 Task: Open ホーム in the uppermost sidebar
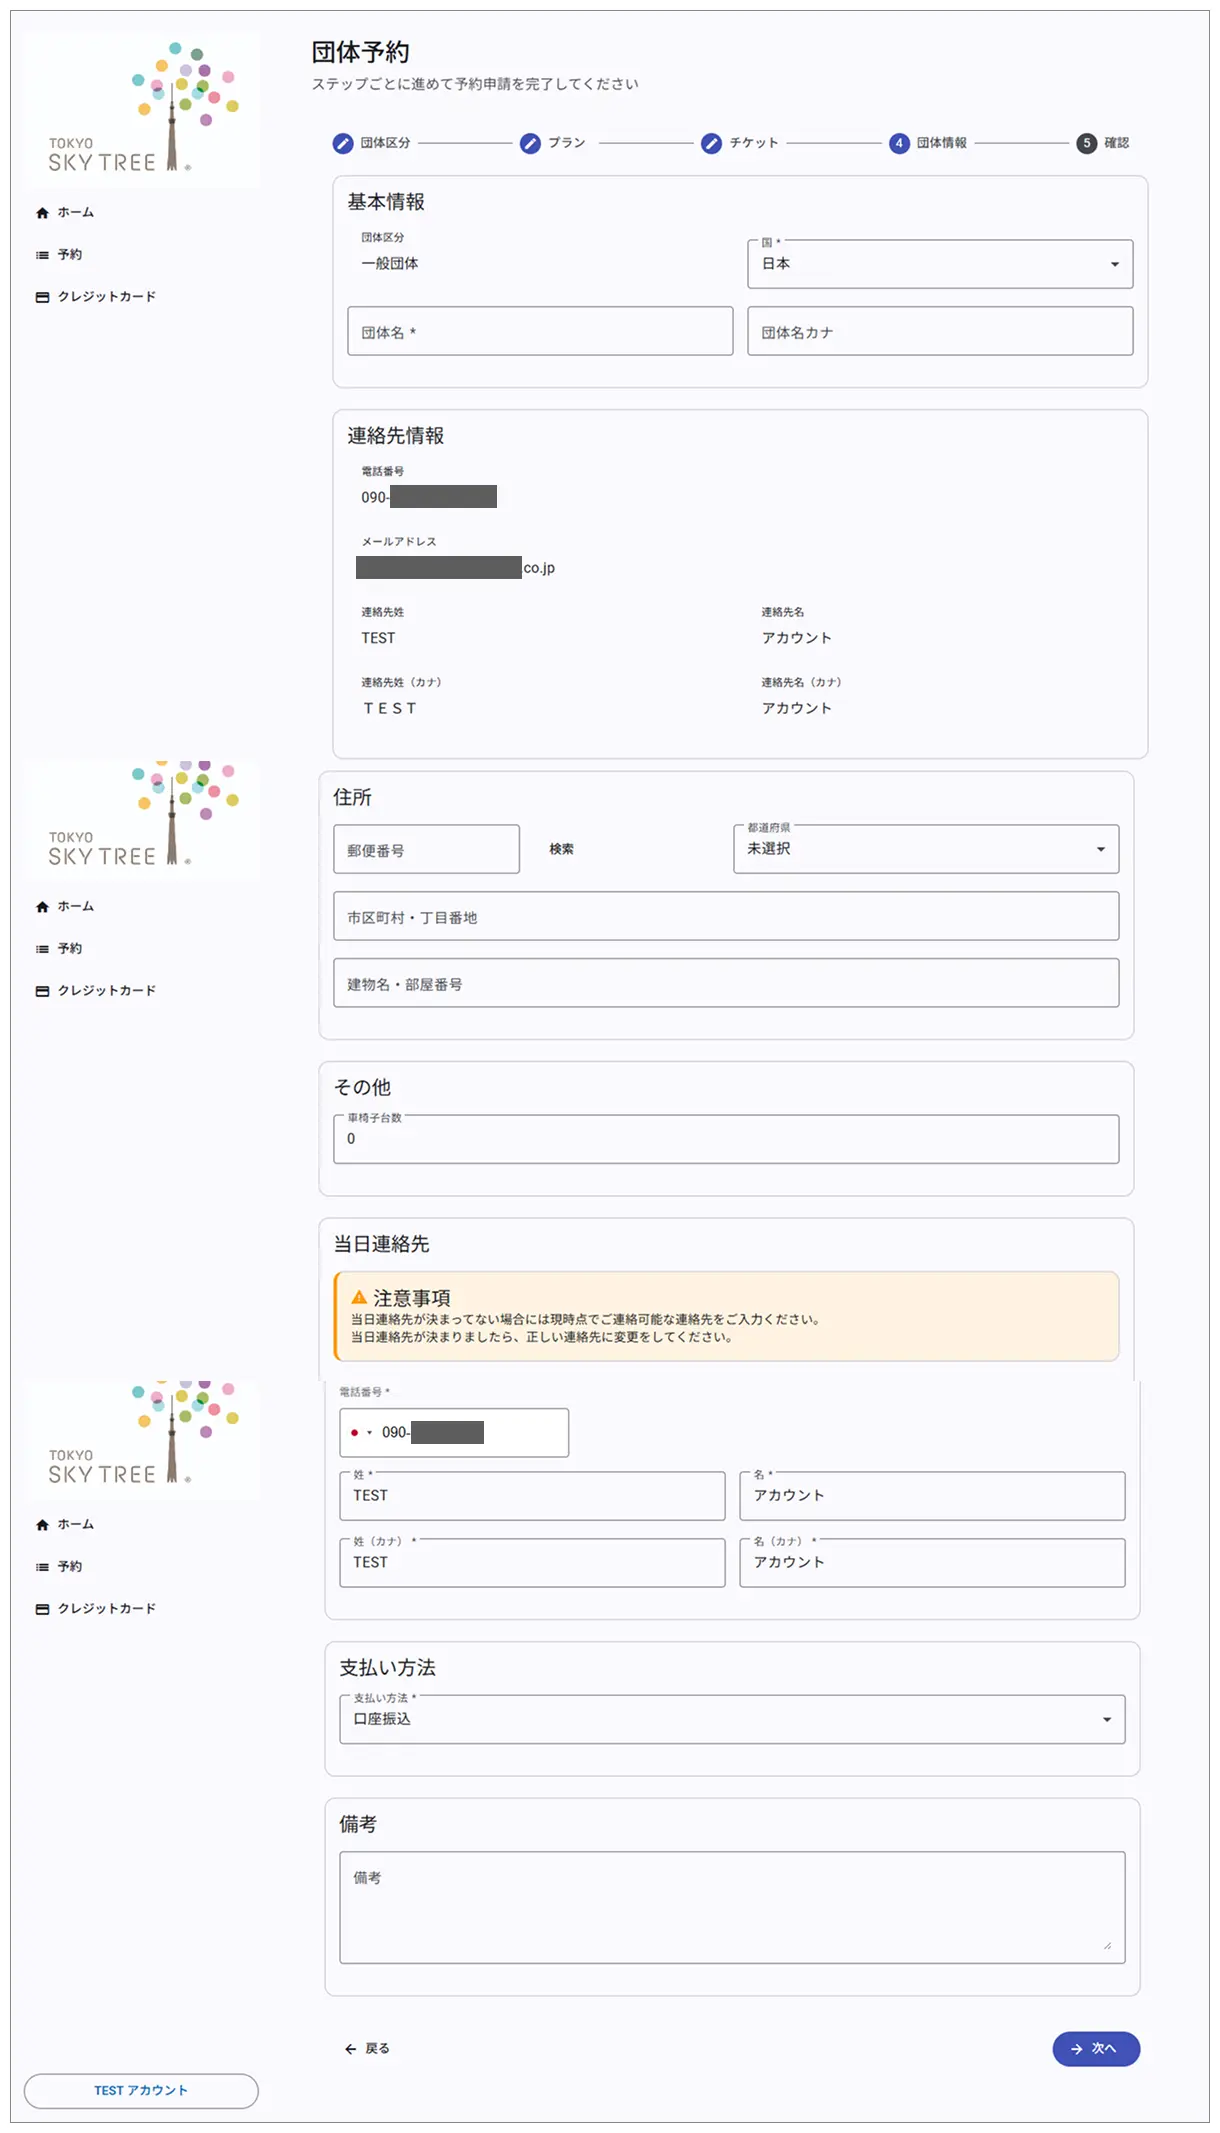click(76, 213)
